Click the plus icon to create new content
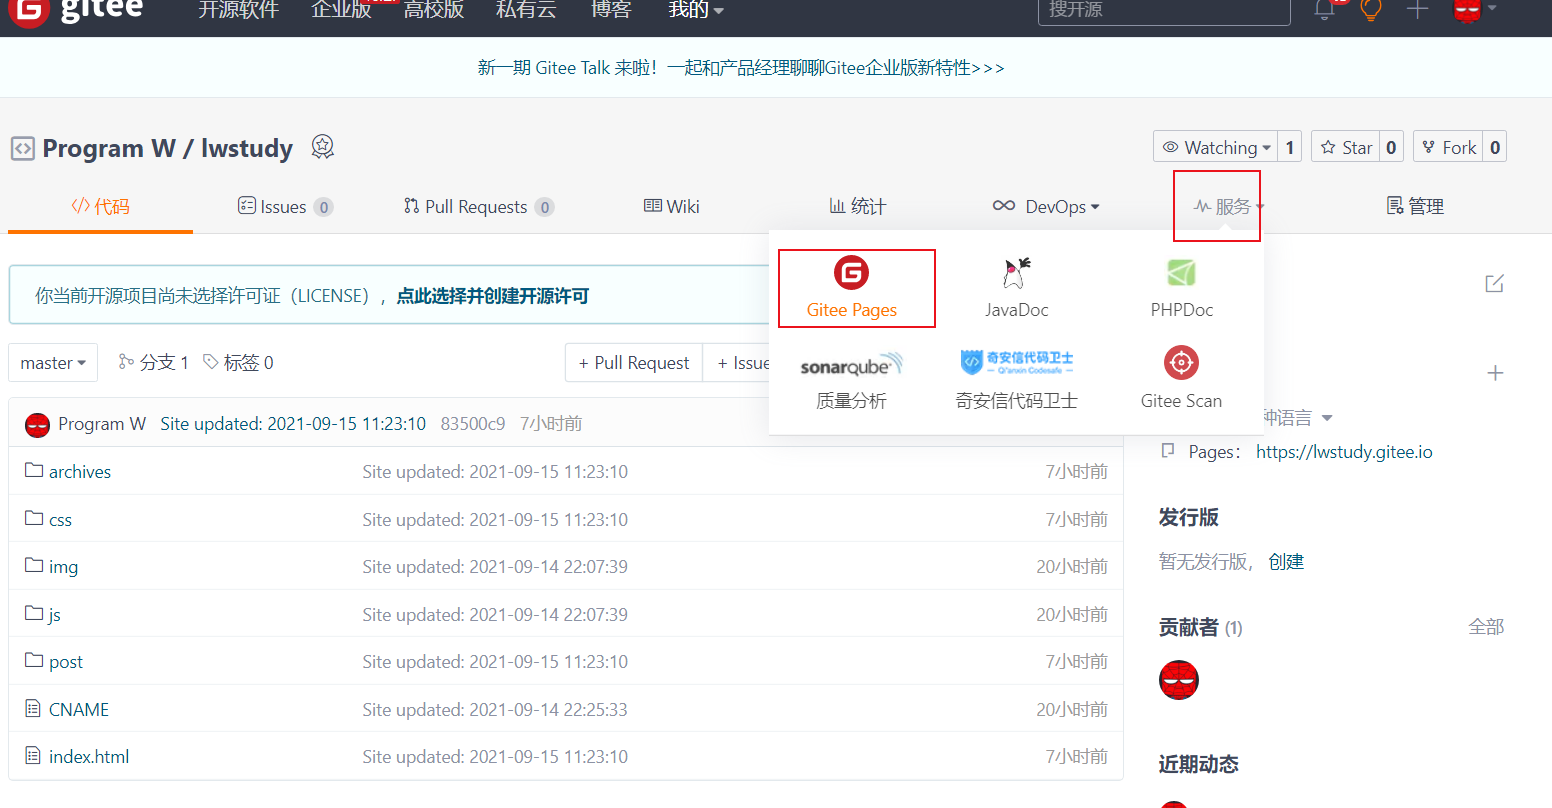The height and width of the screenshot is (808, 1552). point(1419,10)
